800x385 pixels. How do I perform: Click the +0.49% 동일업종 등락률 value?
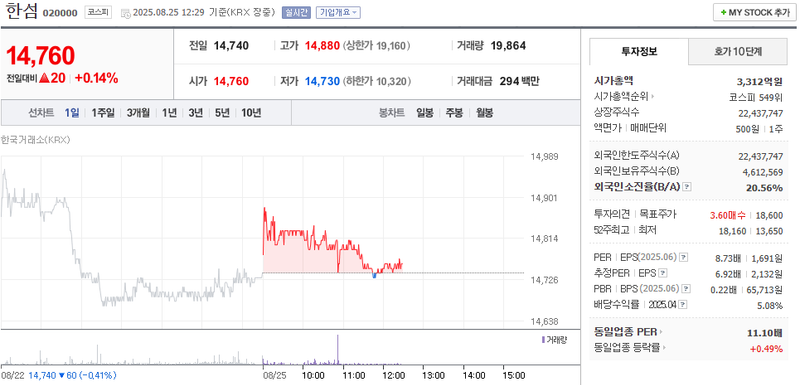[766, 349]
